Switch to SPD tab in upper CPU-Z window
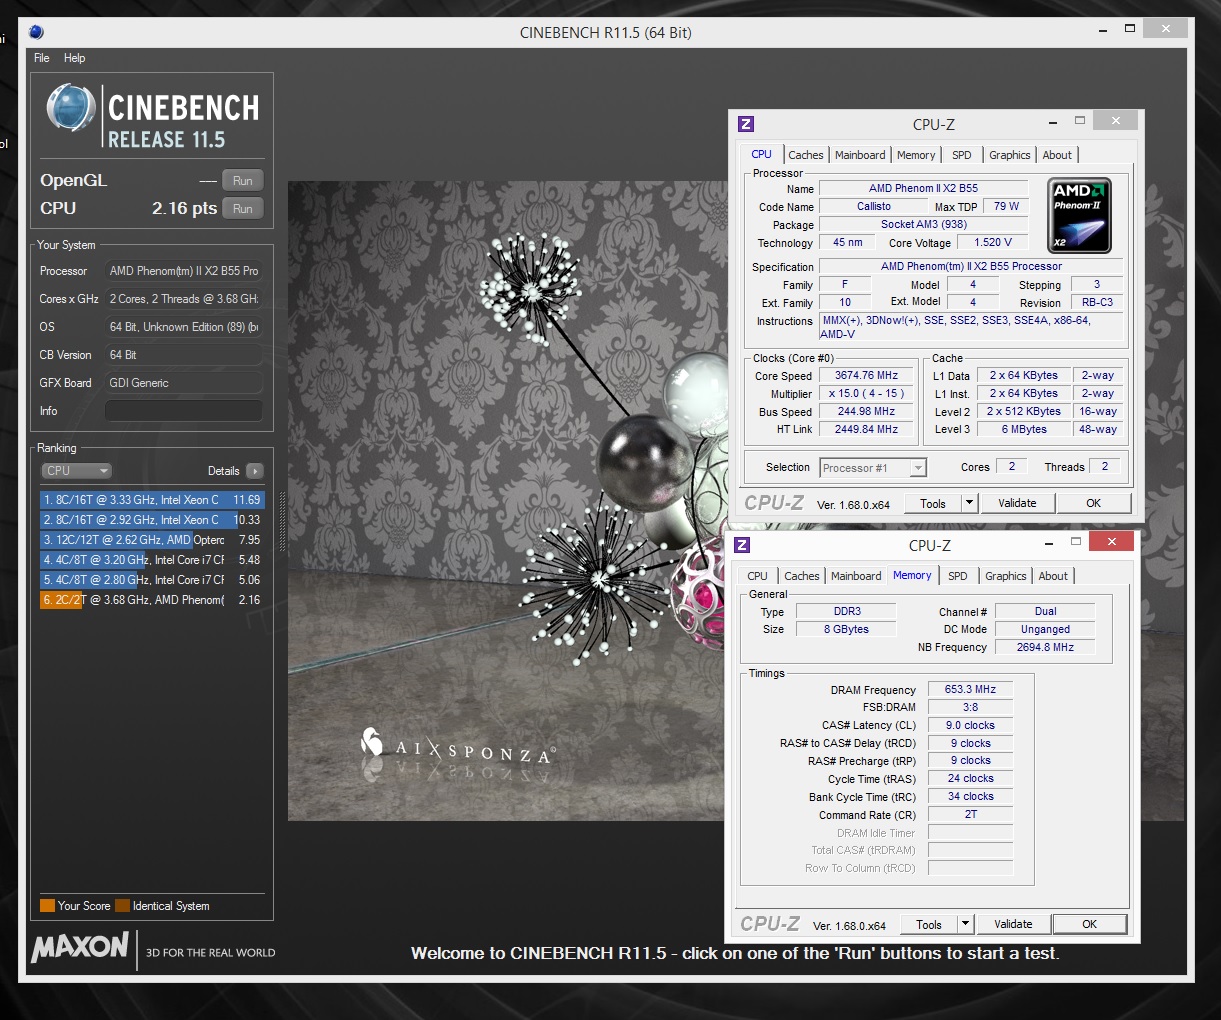This screenshot has height=1020, width=1221. tap(962, 155)
